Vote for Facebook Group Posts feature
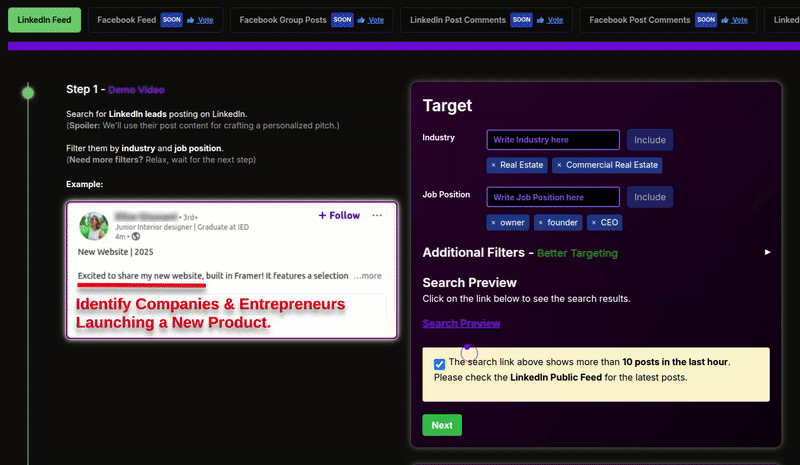 [x=376, y=20]
